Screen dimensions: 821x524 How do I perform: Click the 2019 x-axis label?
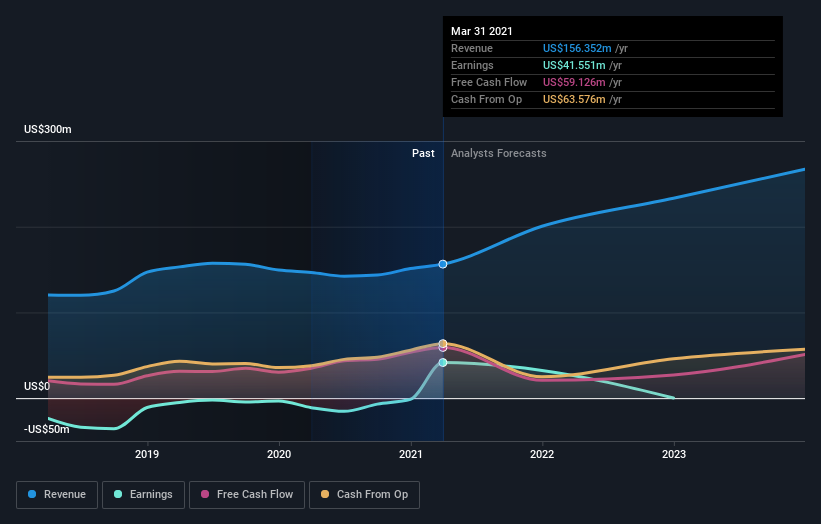[147, 454]
